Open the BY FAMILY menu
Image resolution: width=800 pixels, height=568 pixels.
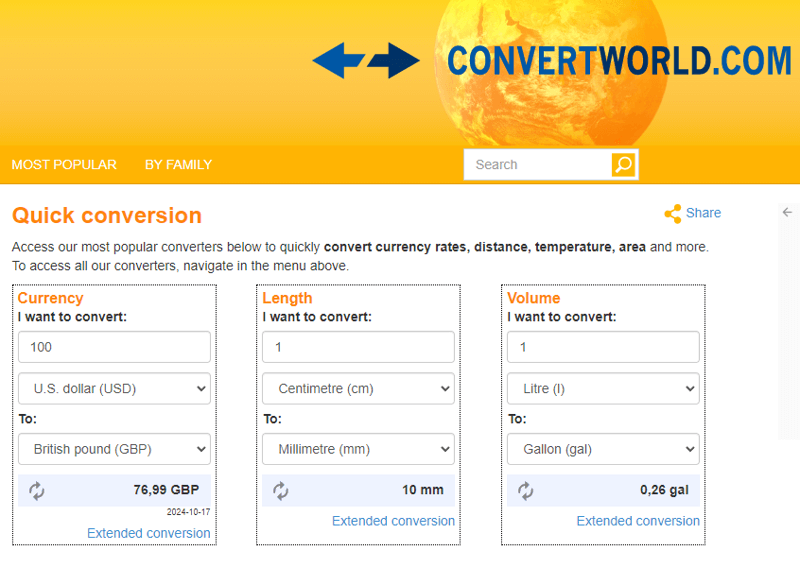(x=178, y=165)
